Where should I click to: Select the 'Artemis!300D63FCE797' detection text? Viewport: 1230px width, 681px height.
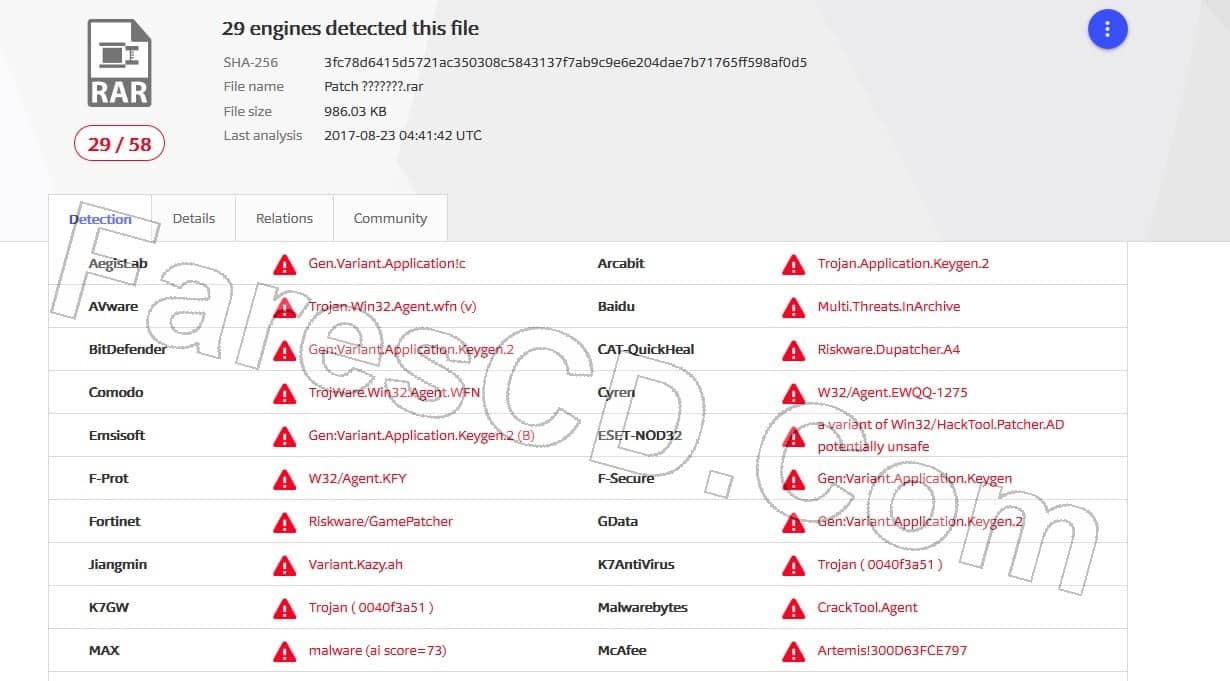coord(892,651)
